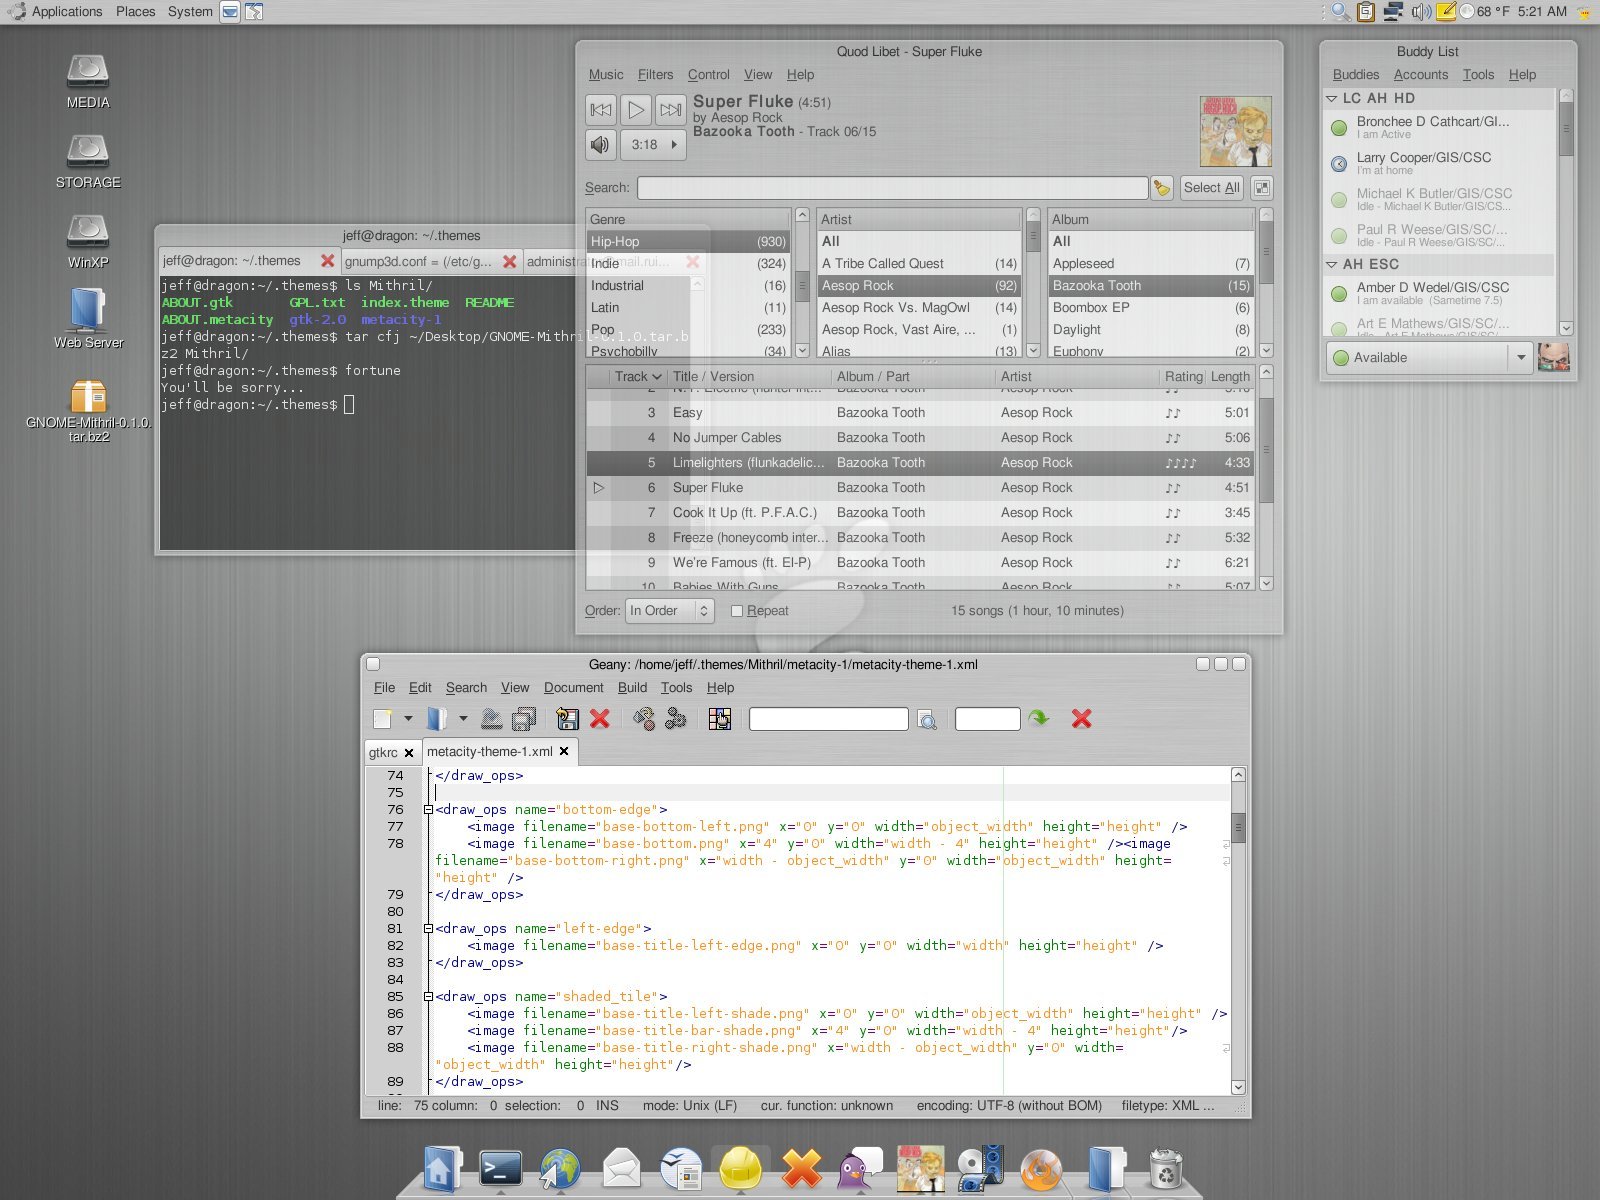Viewport: 1600px width, 1200px height.
Task: Collapse the draw_ops left-edge fold marker
Action: tap(428, 929)
